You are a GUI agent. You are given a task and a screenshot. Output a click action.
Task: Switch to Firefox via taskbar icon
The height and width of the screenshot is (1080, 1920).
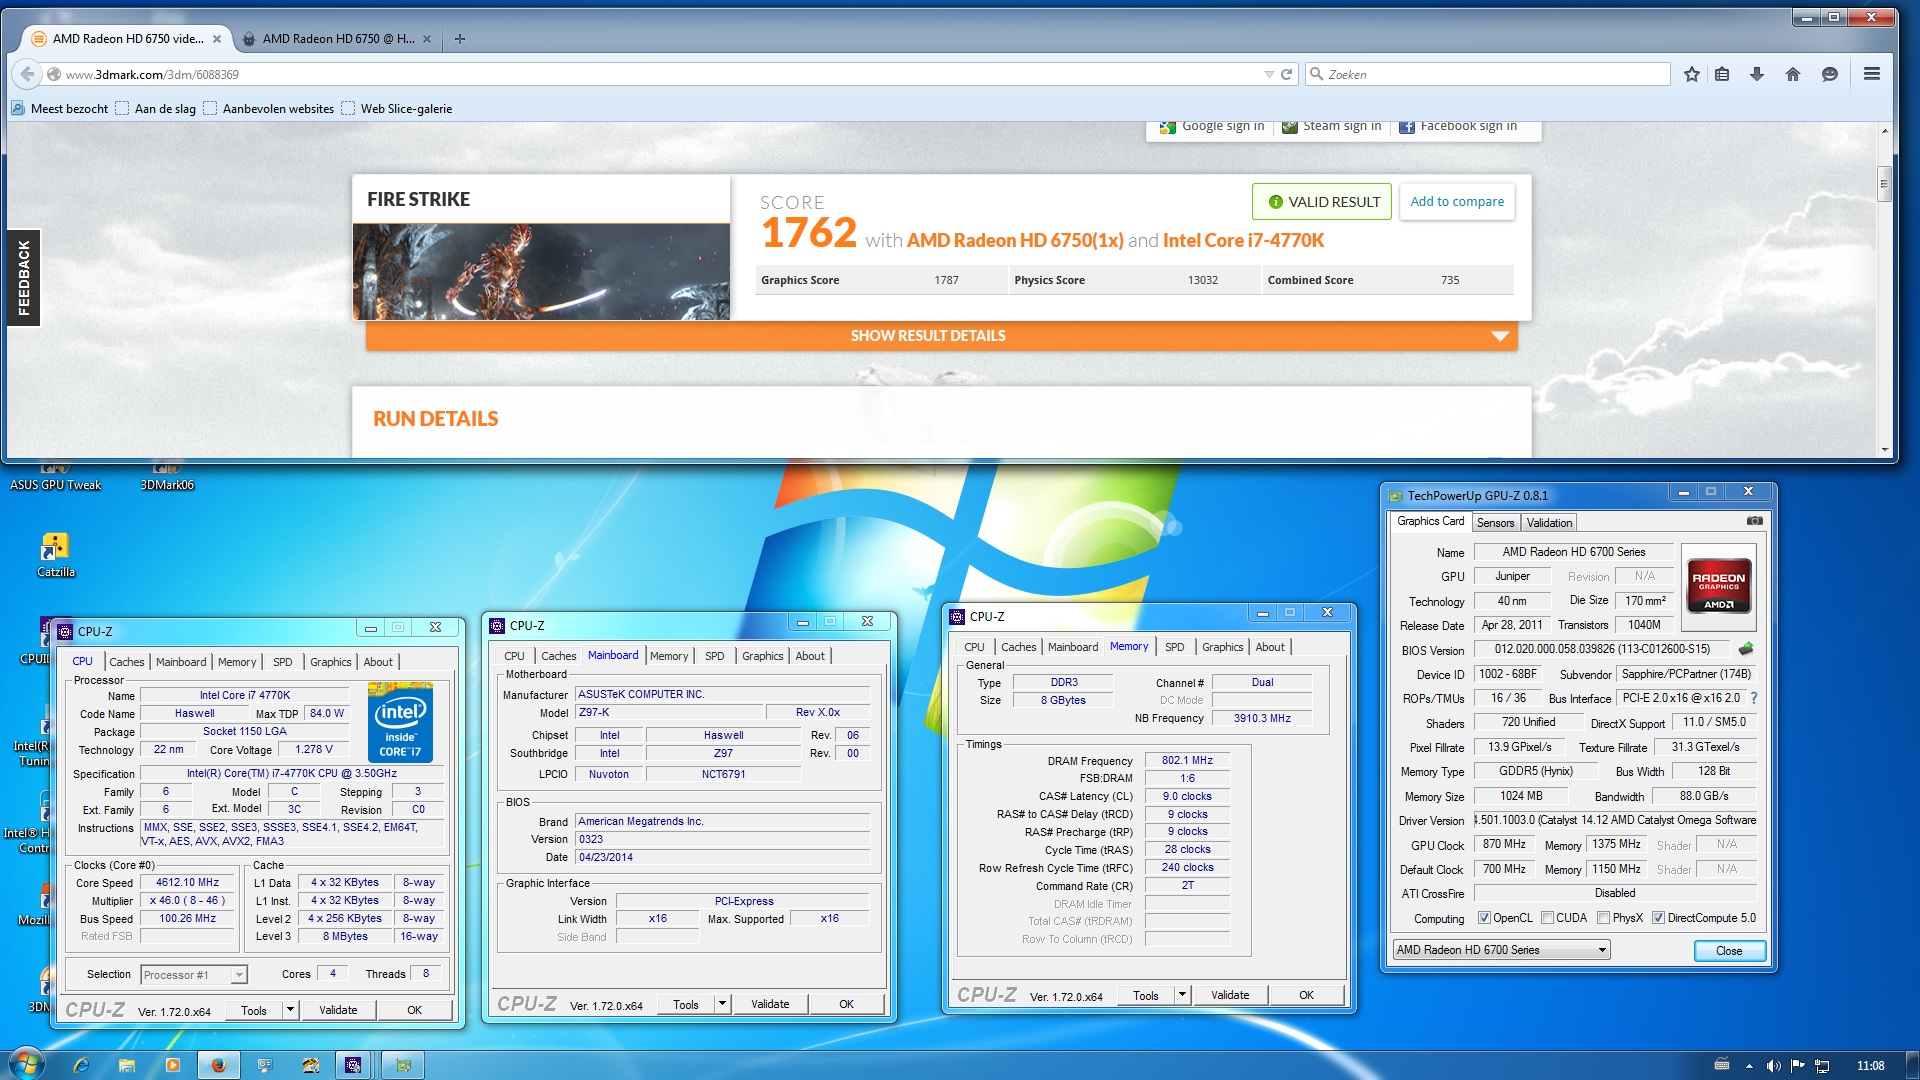219,1065
